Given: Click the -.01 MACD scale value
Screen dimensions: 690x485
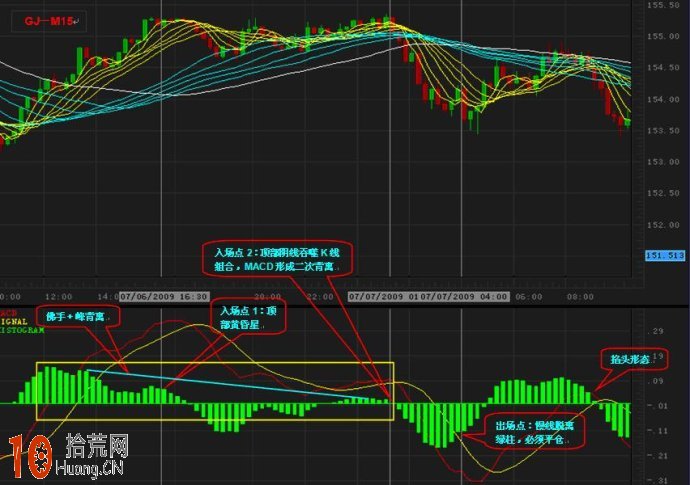Looking at the screenshot, I should (657, 406).
